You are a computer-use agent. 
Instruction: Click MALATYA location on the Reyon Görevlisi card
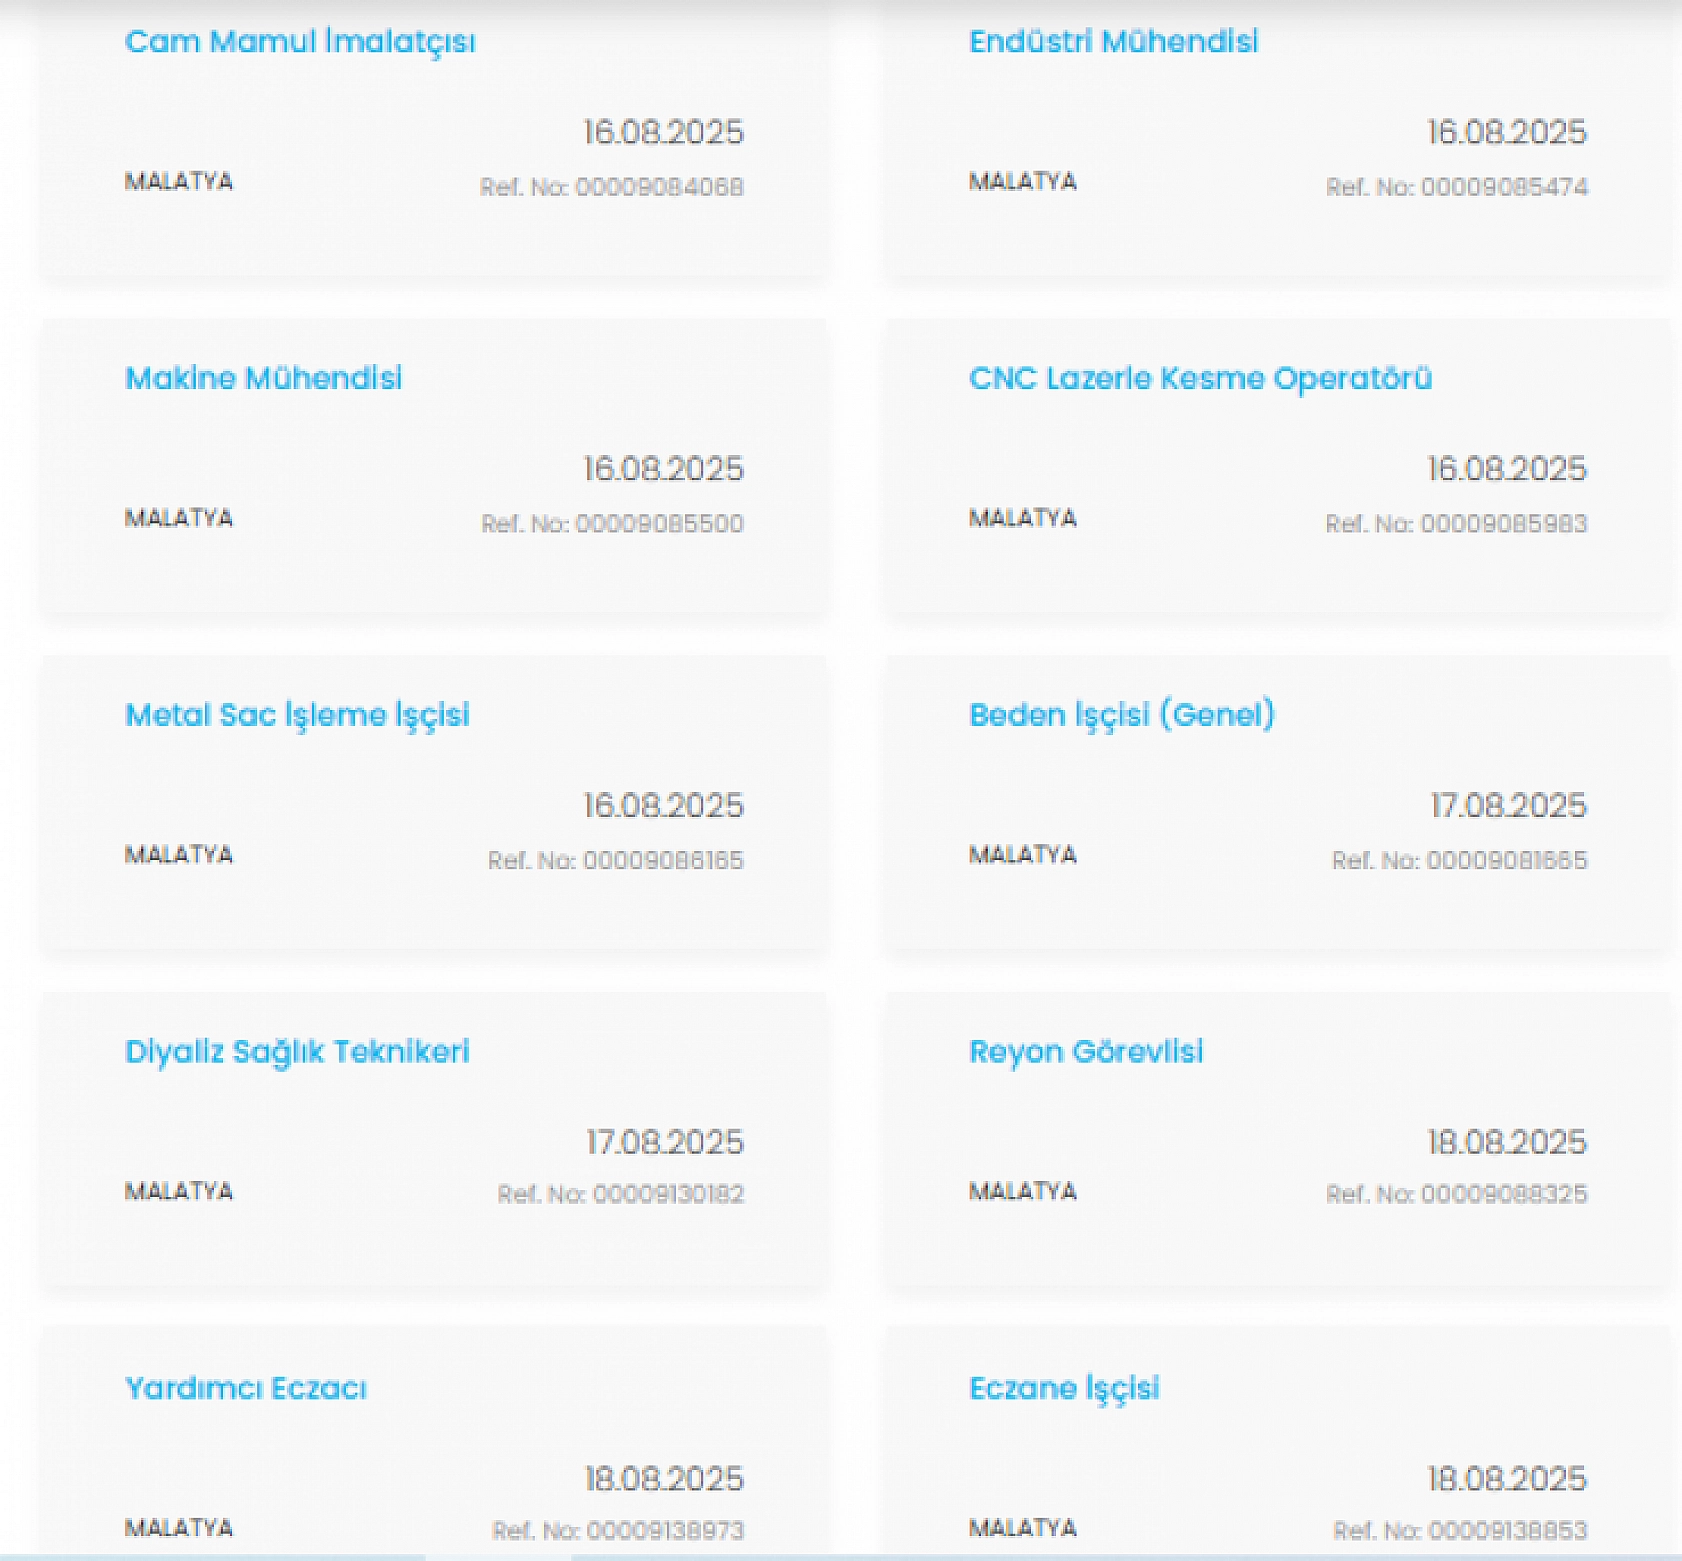tap(1023, 1191)
